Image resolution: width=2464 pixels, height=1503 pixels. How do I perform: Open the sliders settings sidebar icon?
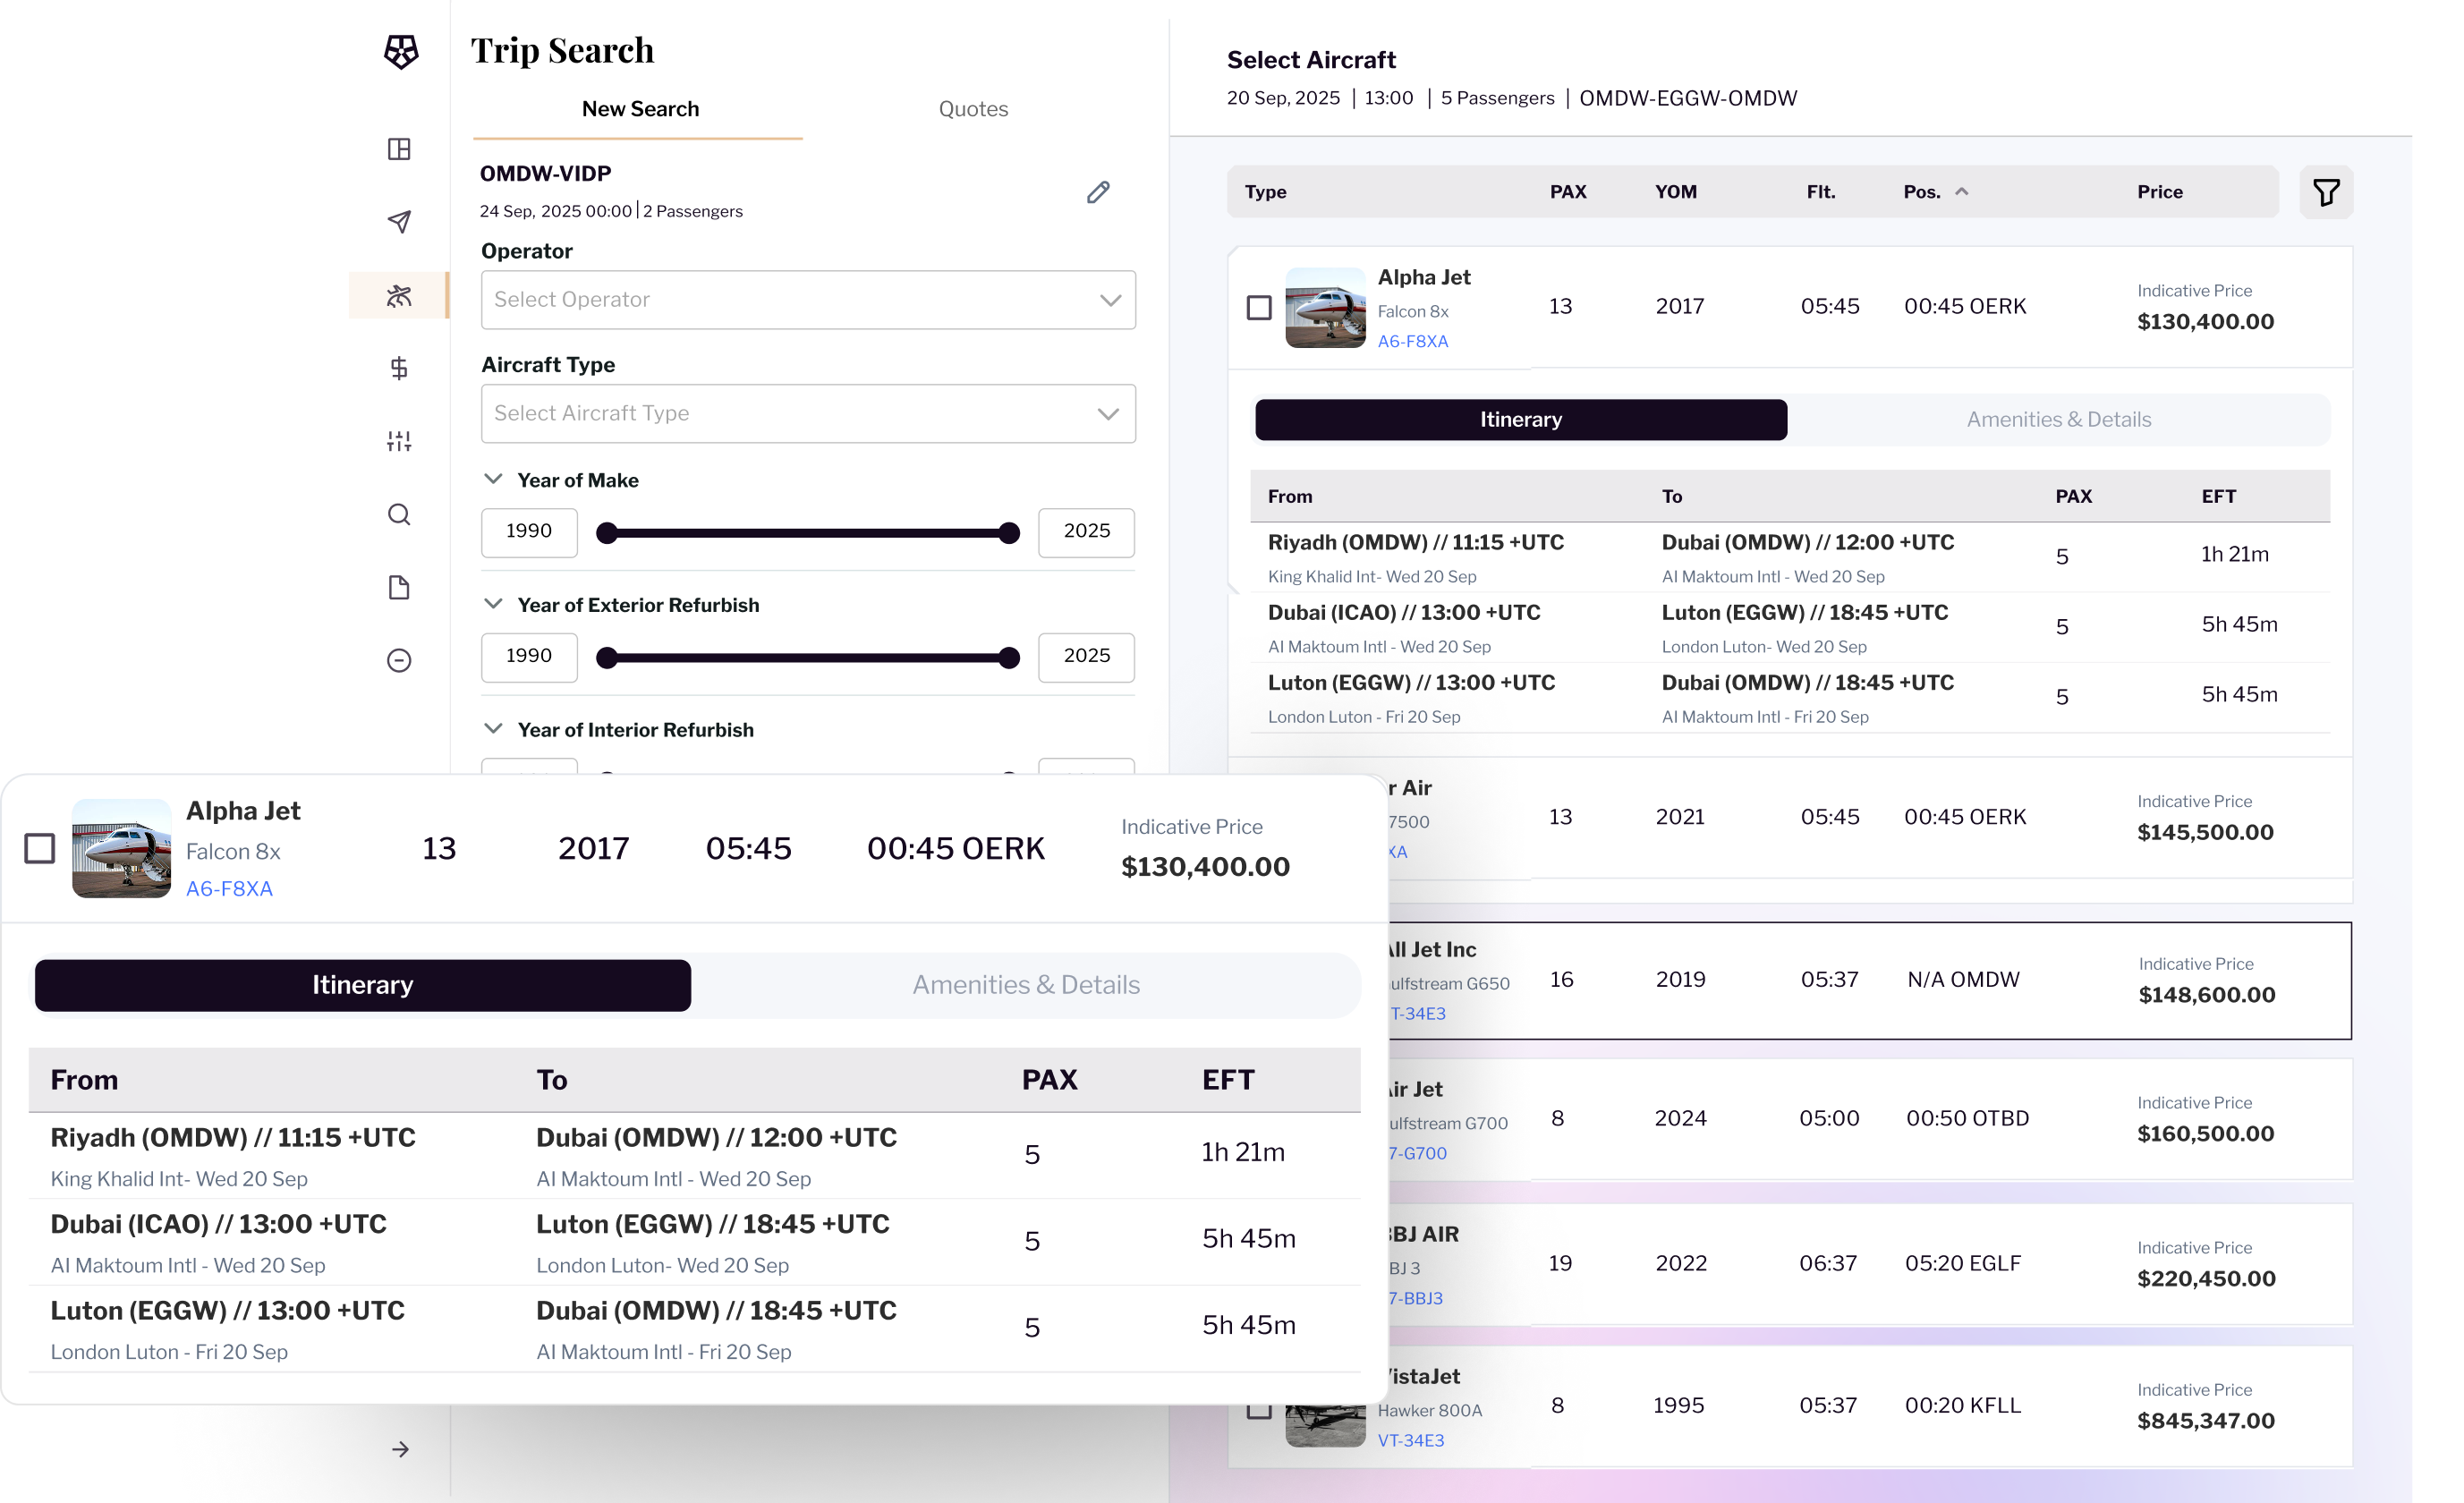pyautogui.click(x=399, y=441)
